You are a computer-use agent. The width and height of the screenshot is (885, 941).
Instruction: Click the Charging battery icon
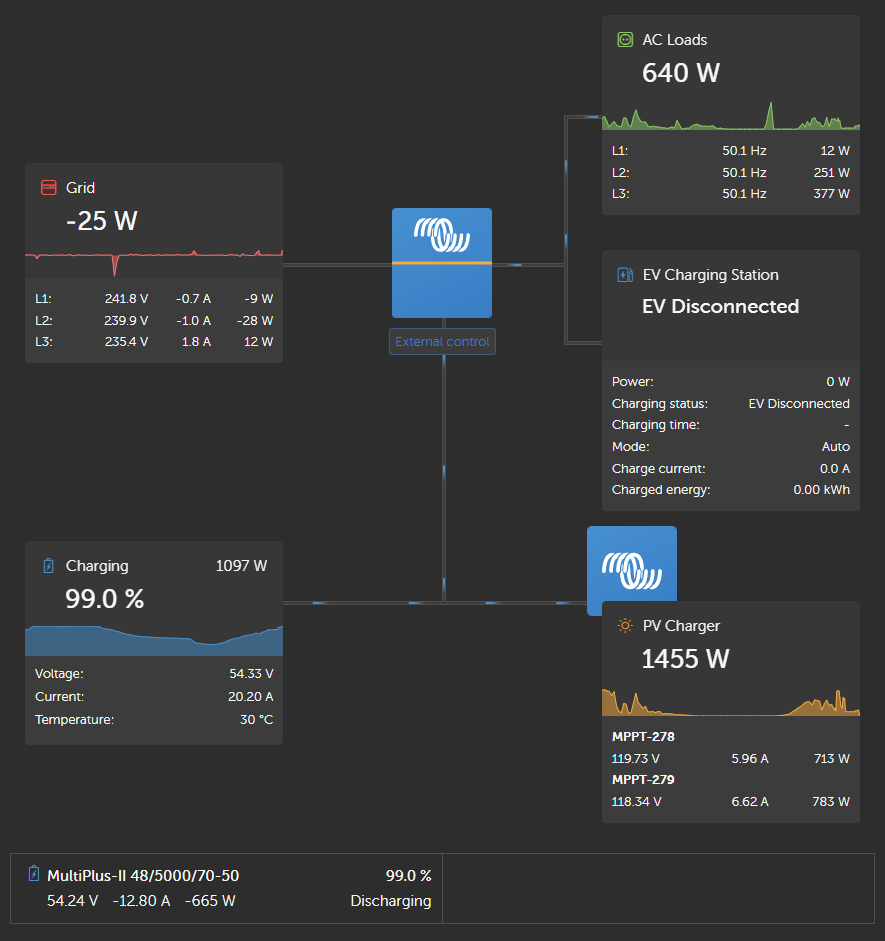[48, 565]
